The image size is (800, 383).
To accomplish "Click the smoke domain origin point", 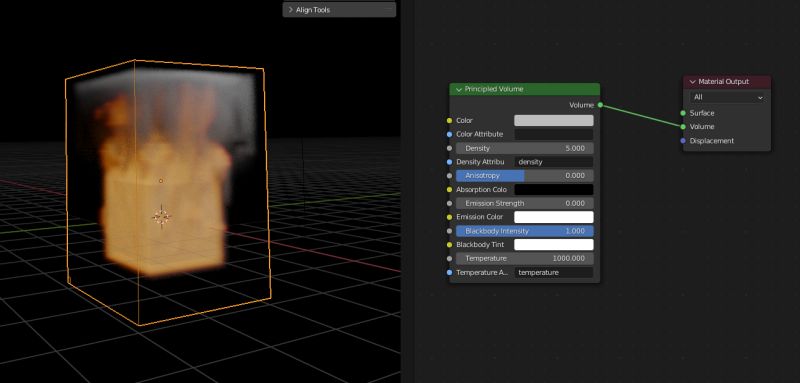I will click(161, 181).
